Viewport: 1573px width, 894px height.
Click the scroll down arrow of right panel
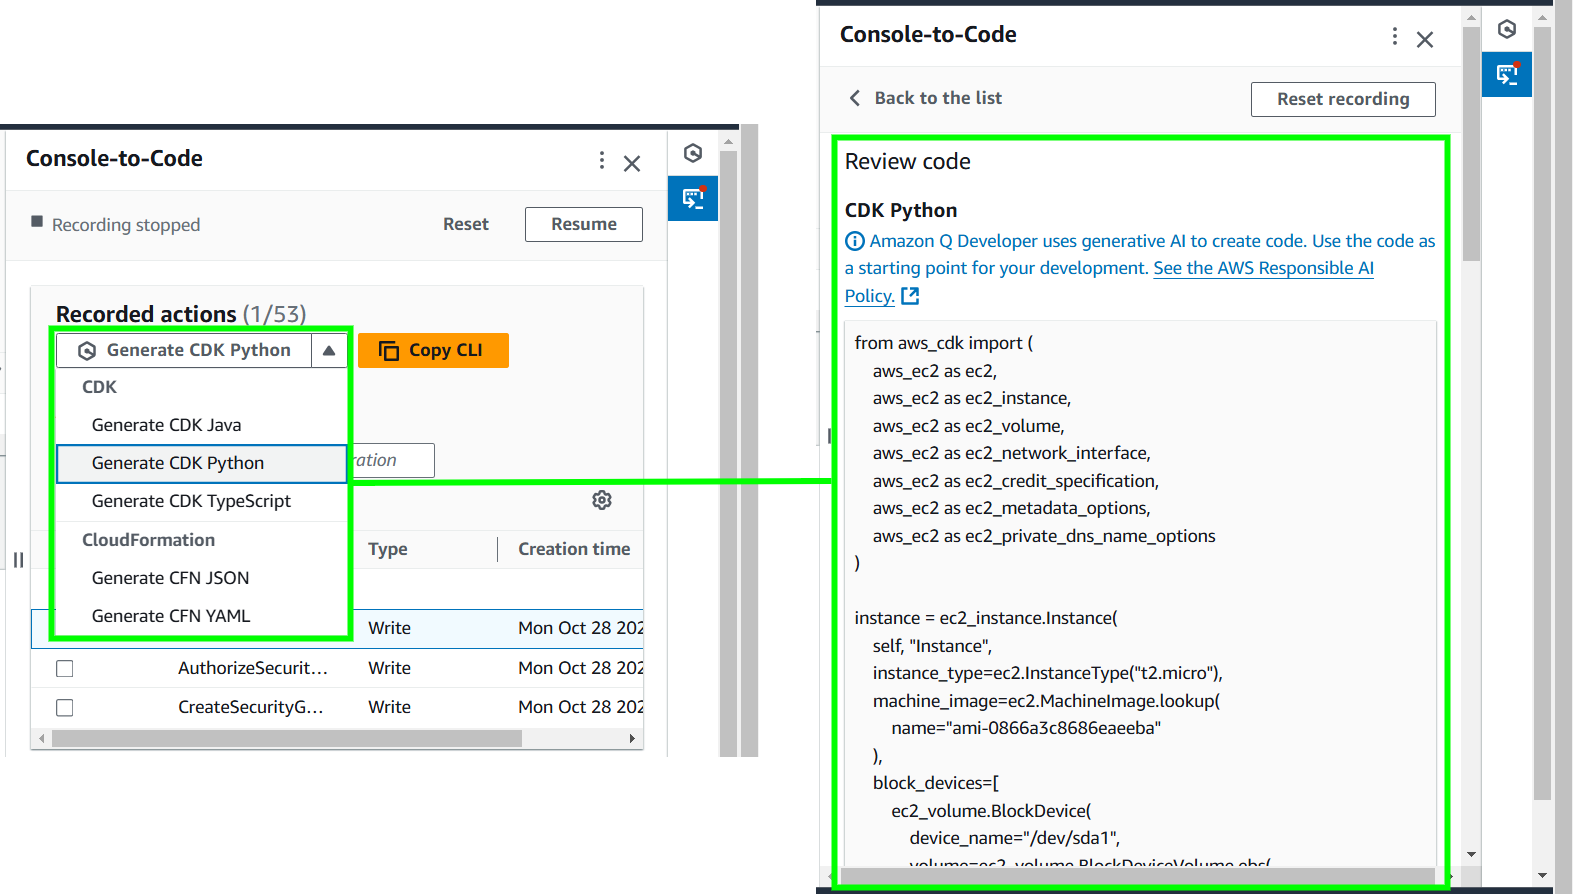1471,854
